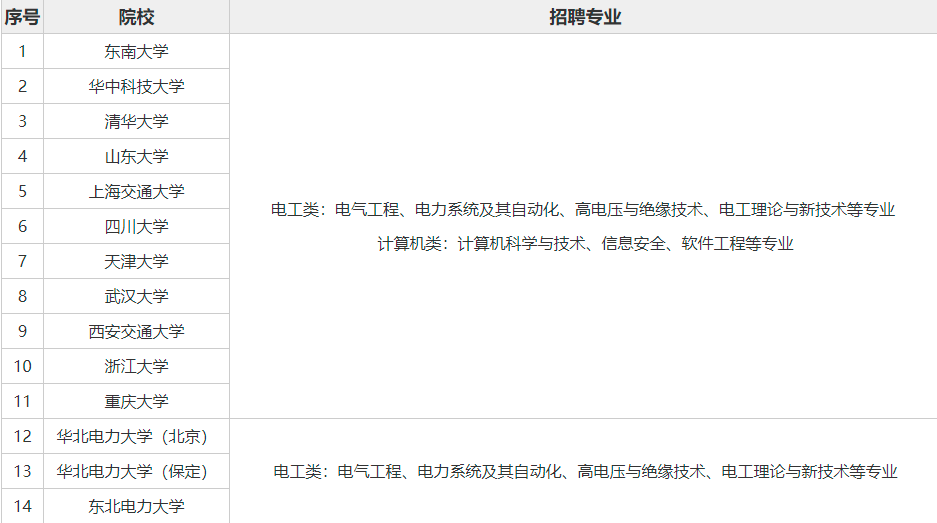
Task: Click row number 7 cell
Action: click(22, 261)
